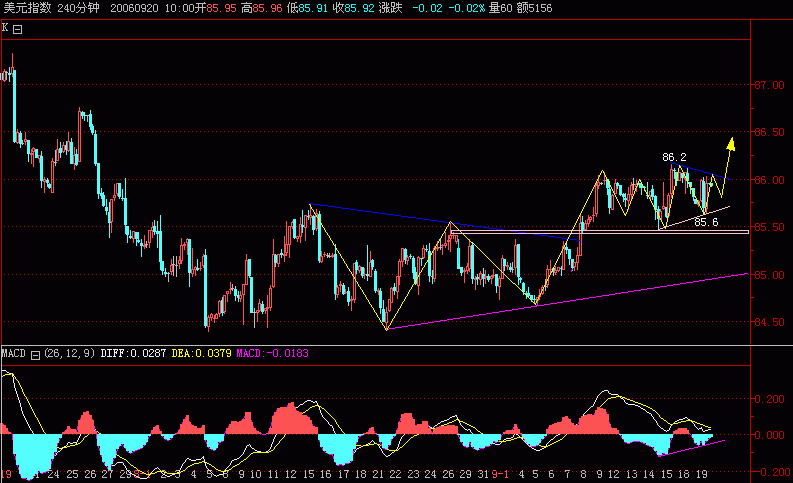This screenshot has width=793, height=483.
Task: Click the 量60 volume figure
Action: point(501,8)
